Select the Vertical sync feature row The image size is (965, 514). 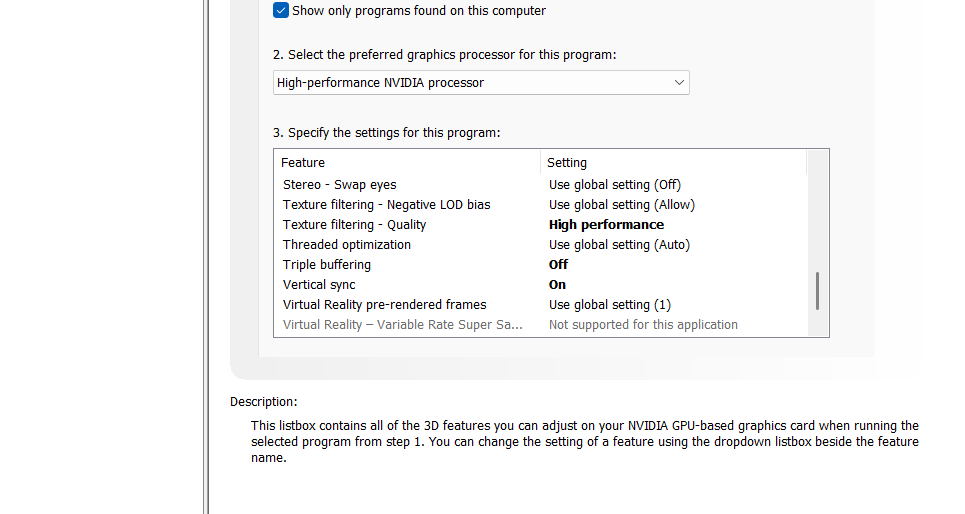click(319, 285)
